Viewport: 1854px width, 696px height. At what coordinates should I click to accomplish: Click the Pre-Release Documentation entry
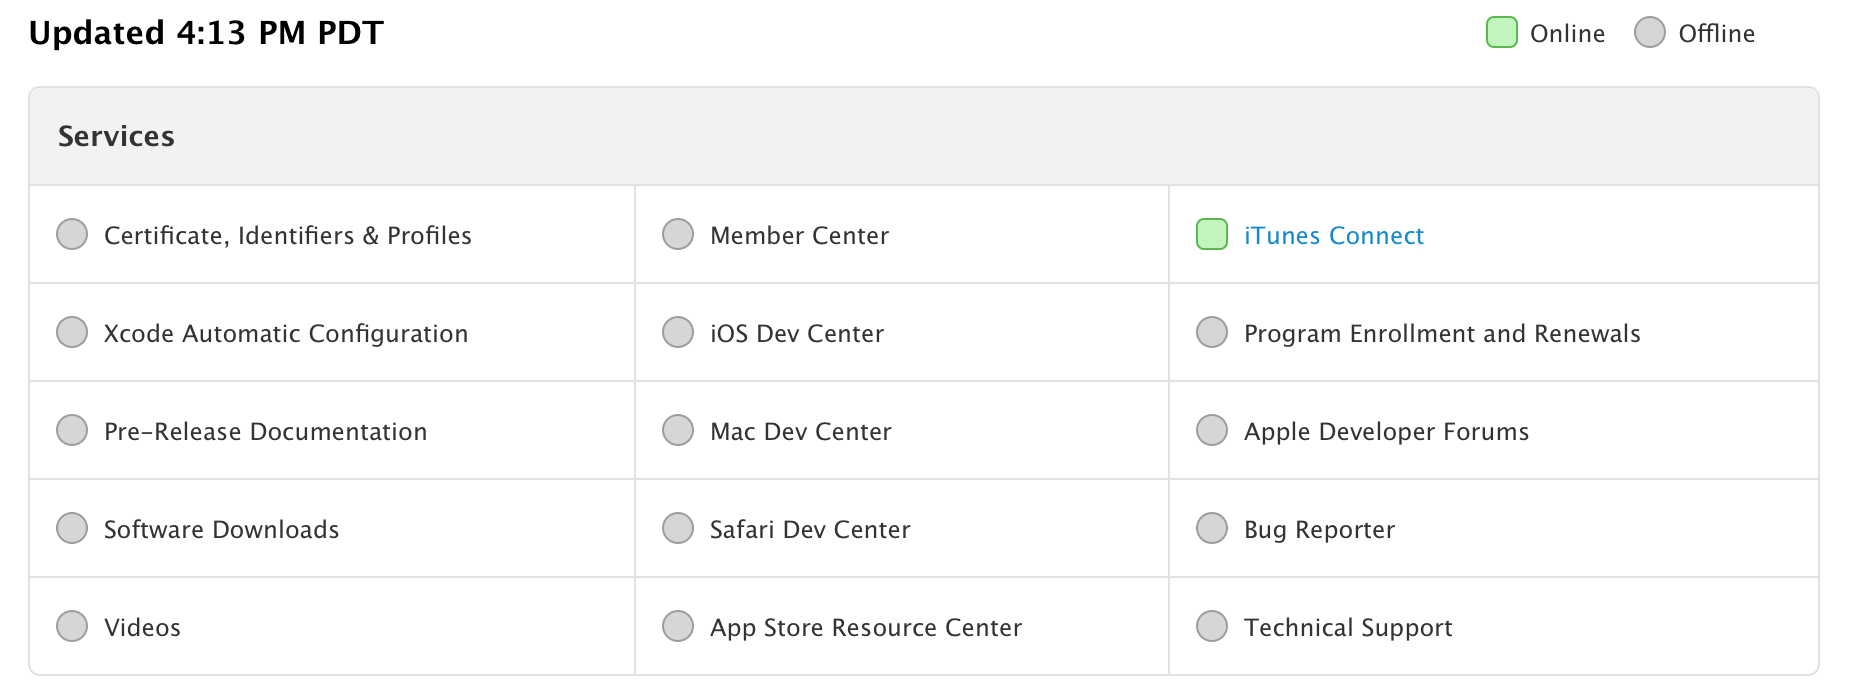[x=266, y=432]
